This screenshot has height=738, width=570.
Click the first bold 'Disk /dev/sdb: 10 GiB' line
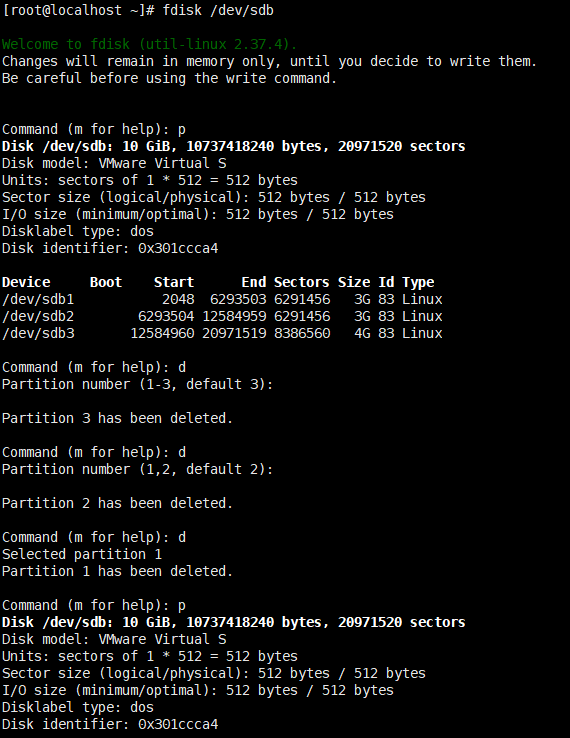coord(233,146)
